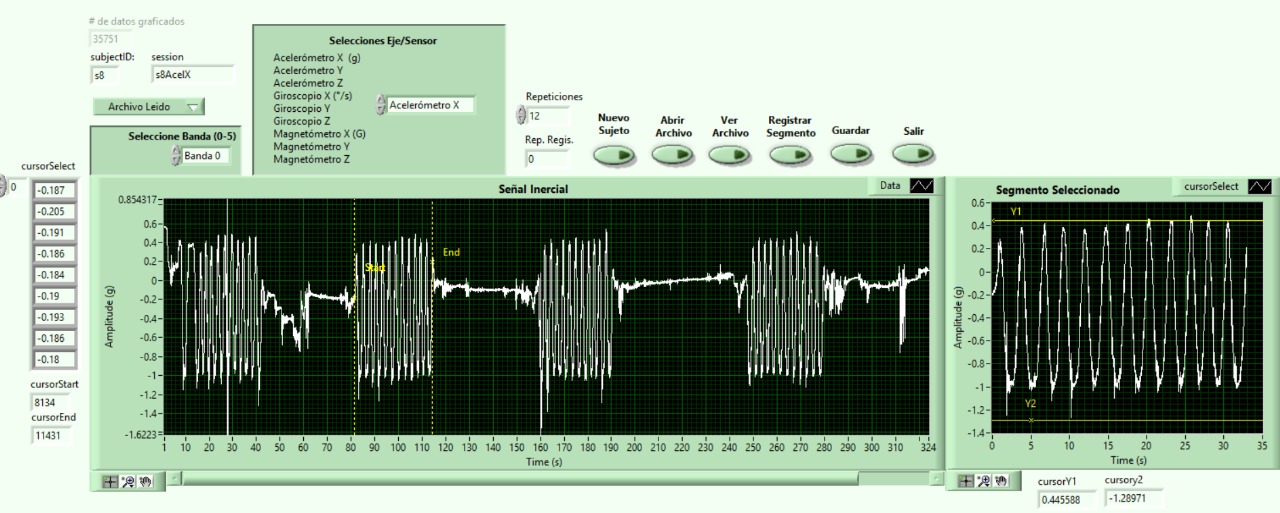Click the stepper arrows beside Acelerómetro X ring
This screenshot has width=1280, height=513.
click(381, 104)
